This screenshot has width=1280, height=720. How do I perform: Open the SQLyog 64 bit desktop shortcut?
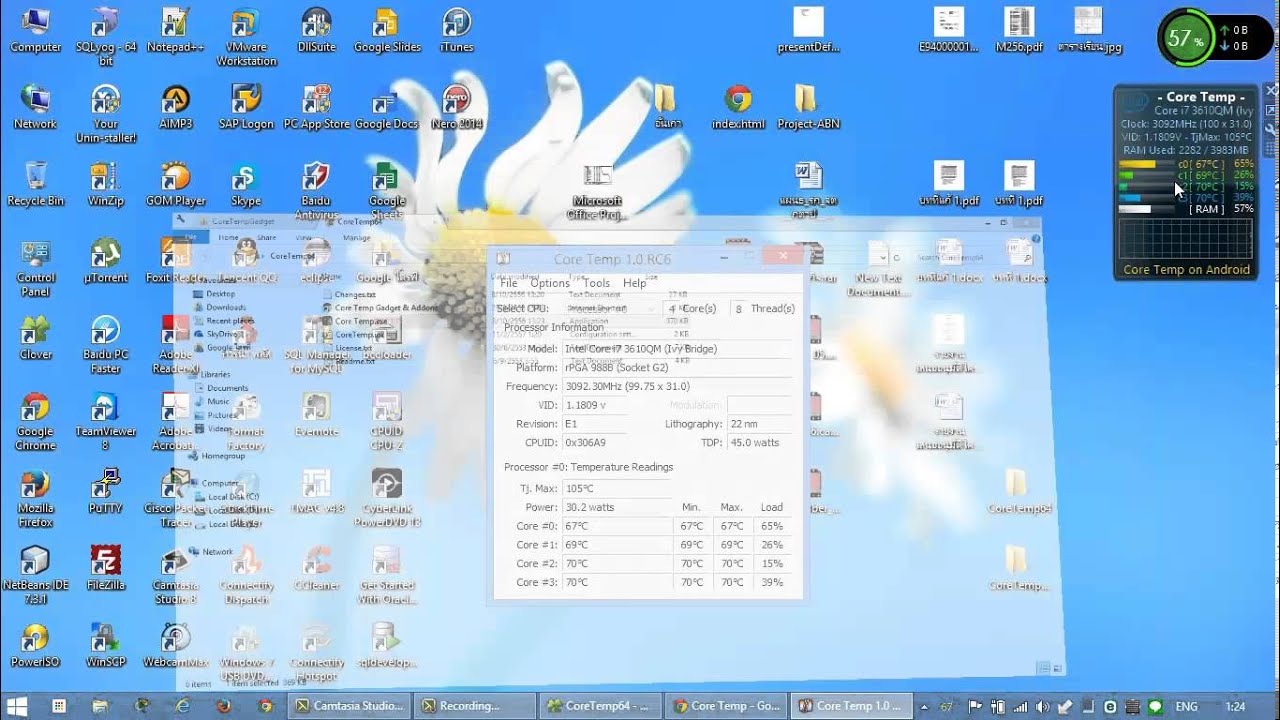click(x=105, y=38)
